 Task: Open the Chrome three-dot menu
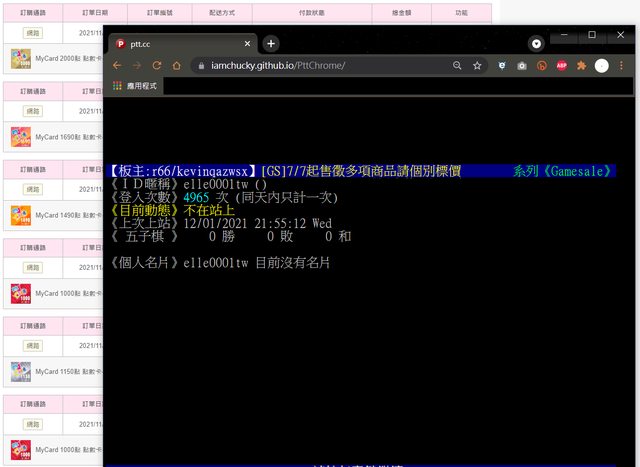[x=621, y=65]
